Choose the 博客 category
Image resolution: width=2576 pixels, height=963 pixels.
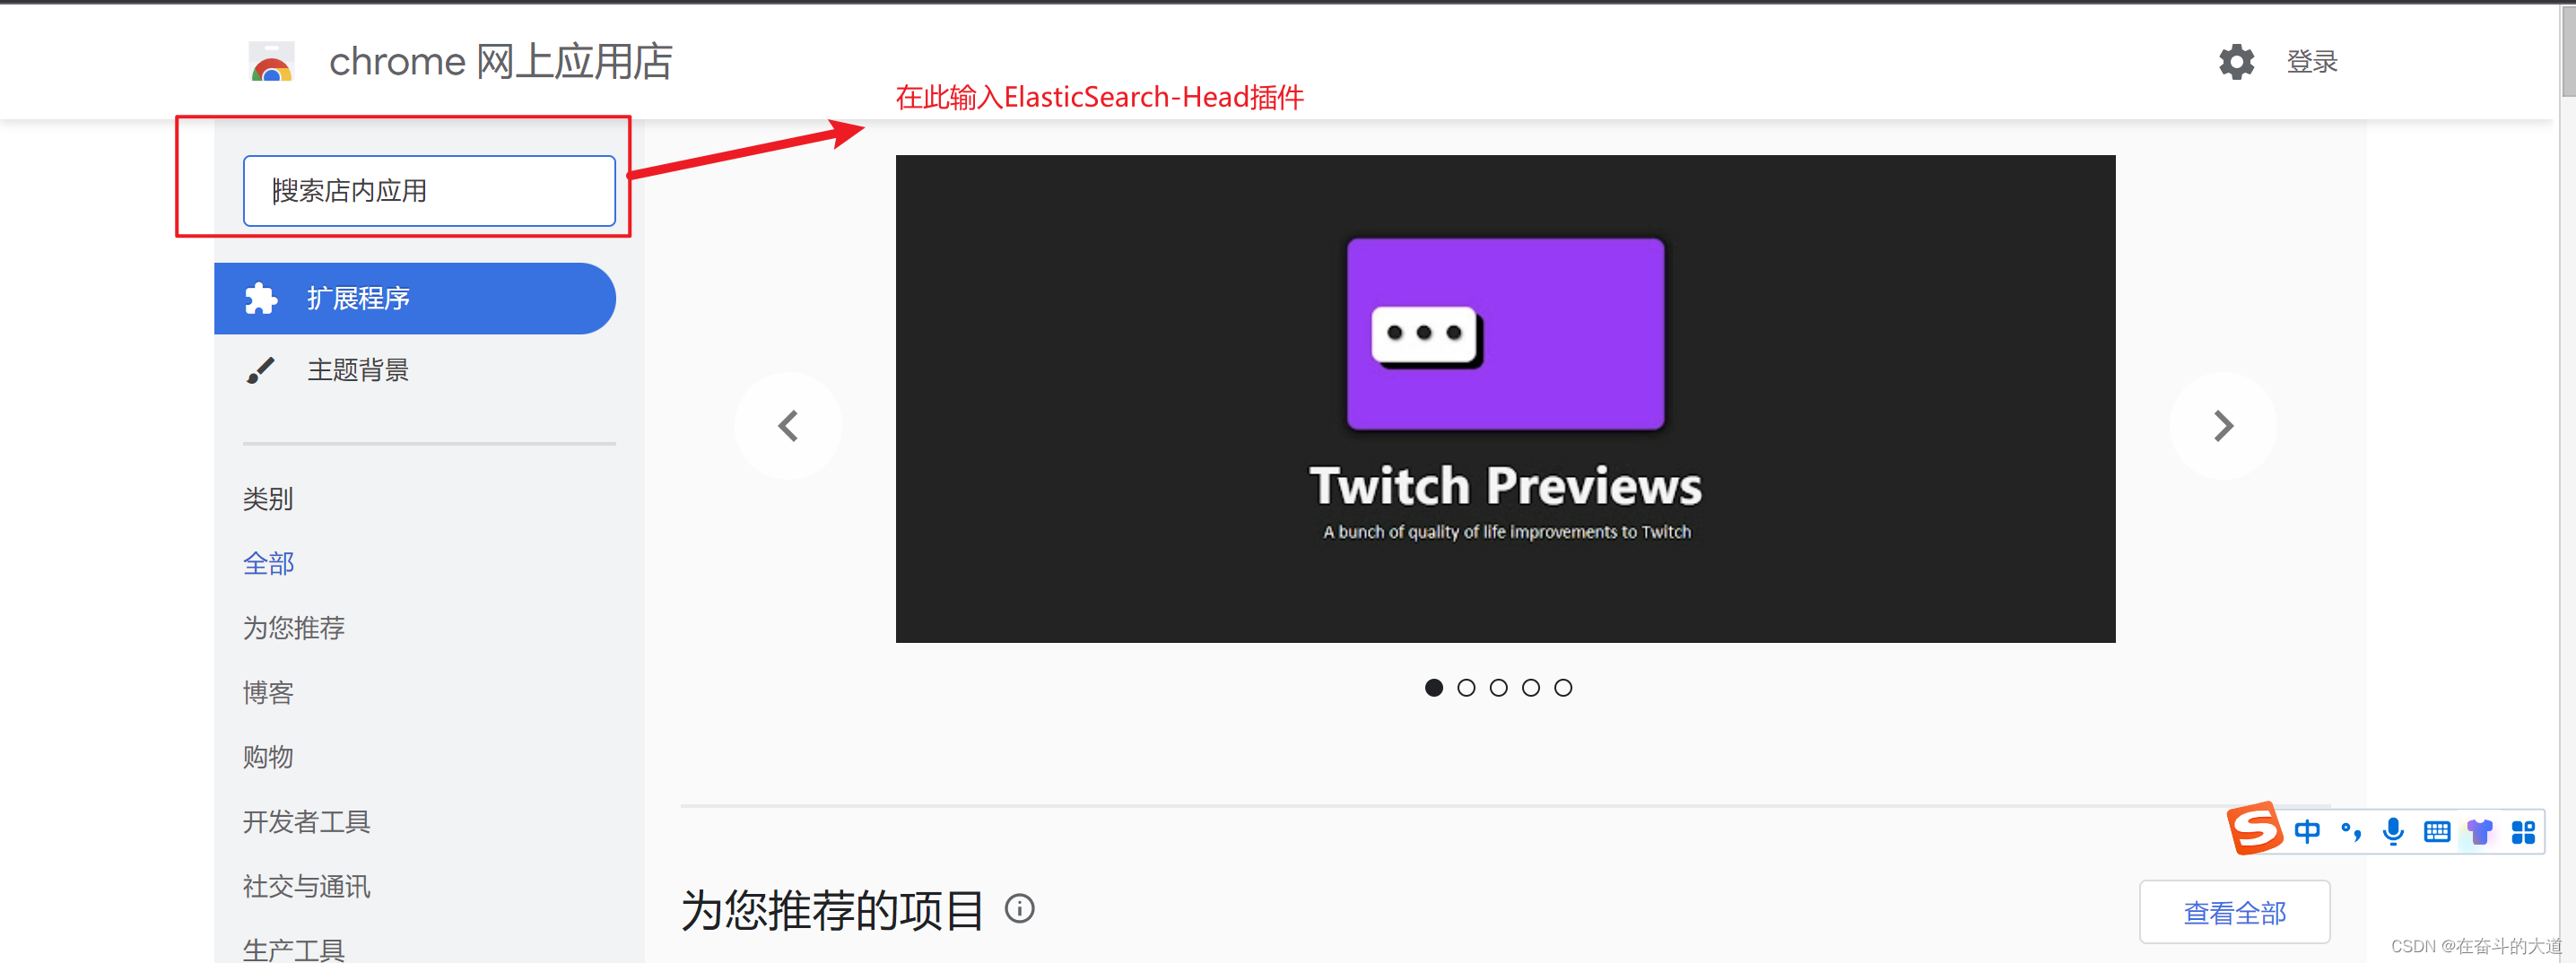(x=268, y=692)
